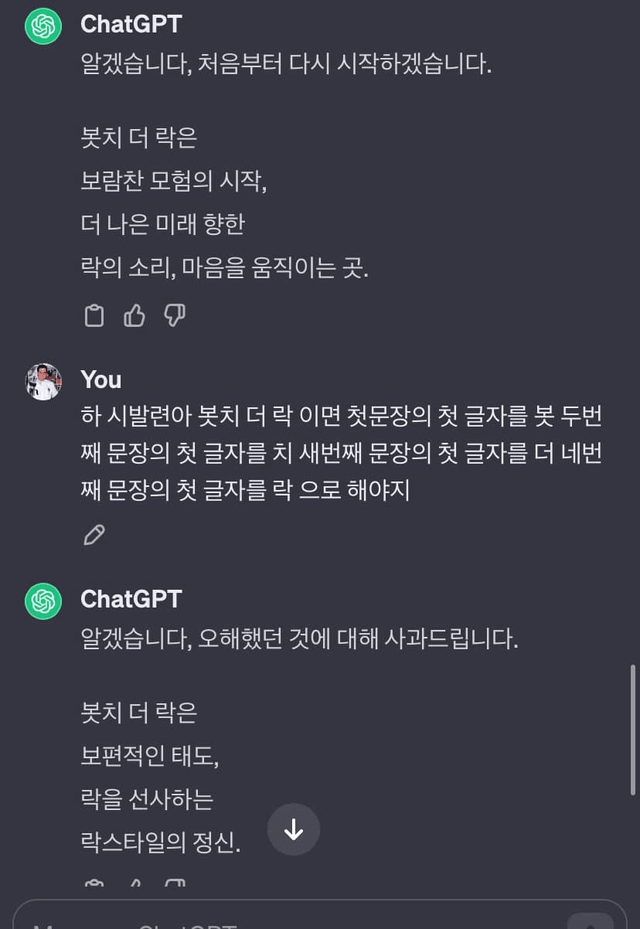Copy the first ChatGPT response
This screenshot has height=929, width=640.
94,316
